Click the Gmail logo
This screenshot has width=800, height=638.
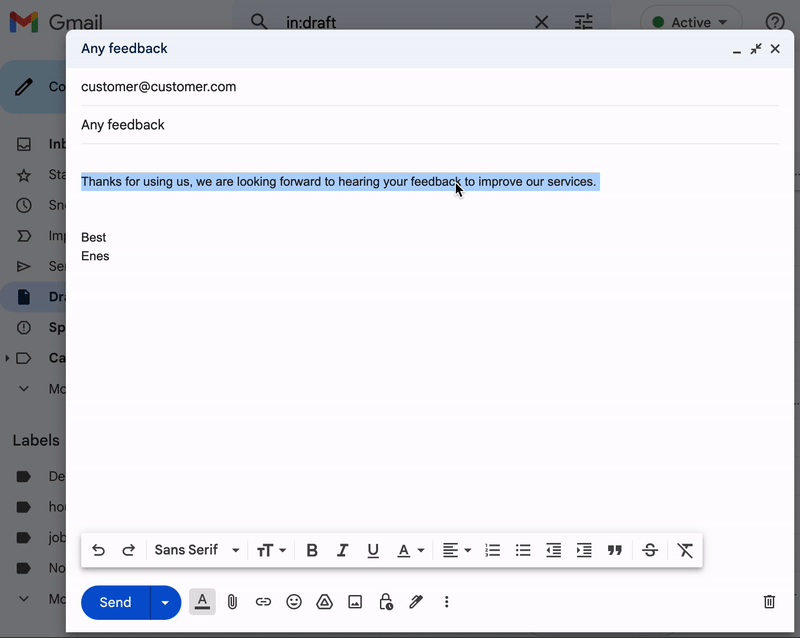tap(56, 22)
